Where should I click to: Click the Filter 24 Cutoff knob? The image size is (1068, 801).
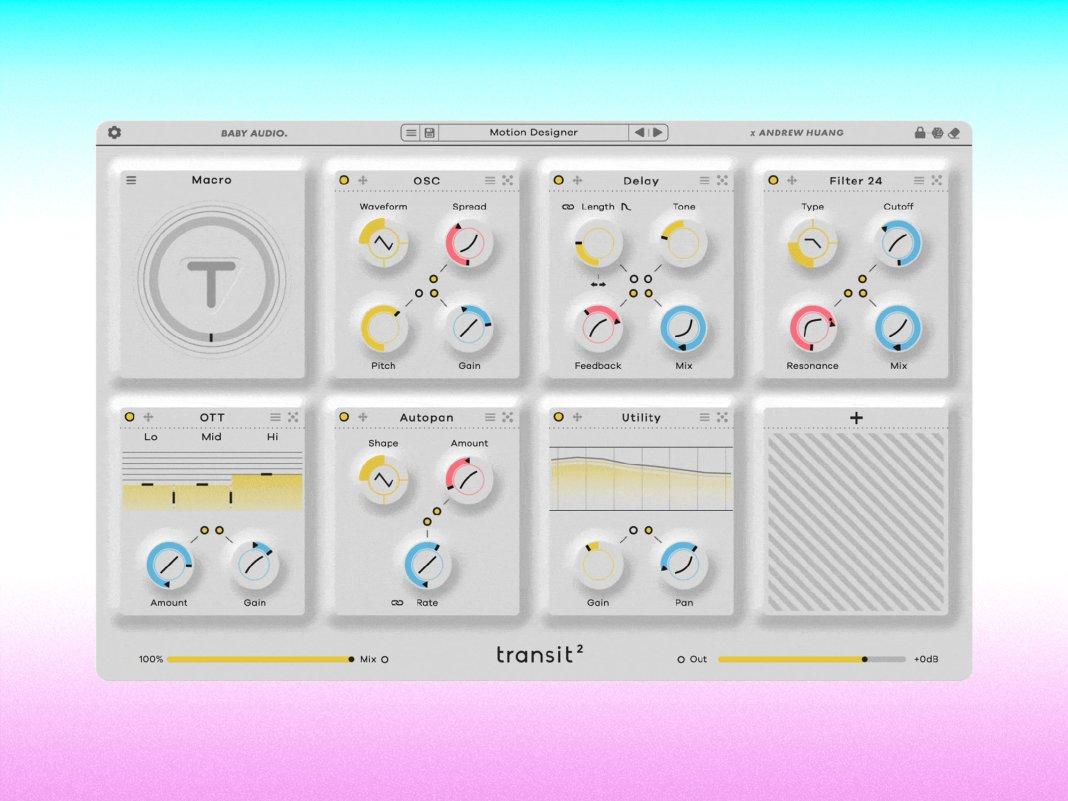(898, 242)
